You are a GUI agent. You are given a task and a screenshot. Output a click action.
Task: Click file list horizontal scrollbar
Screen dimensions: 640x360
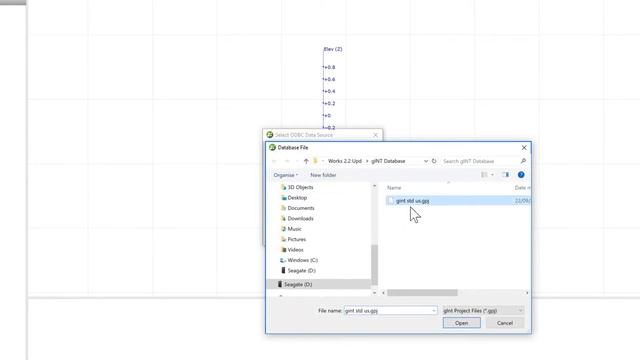(x=422, y=293)
